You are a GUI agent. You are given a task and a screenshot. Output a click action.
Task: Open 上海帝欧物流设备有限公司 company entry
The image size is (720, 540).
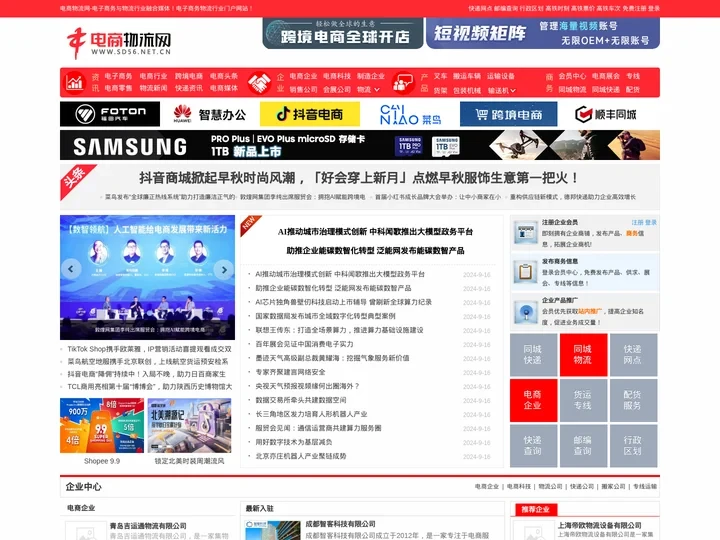point(600,525)
